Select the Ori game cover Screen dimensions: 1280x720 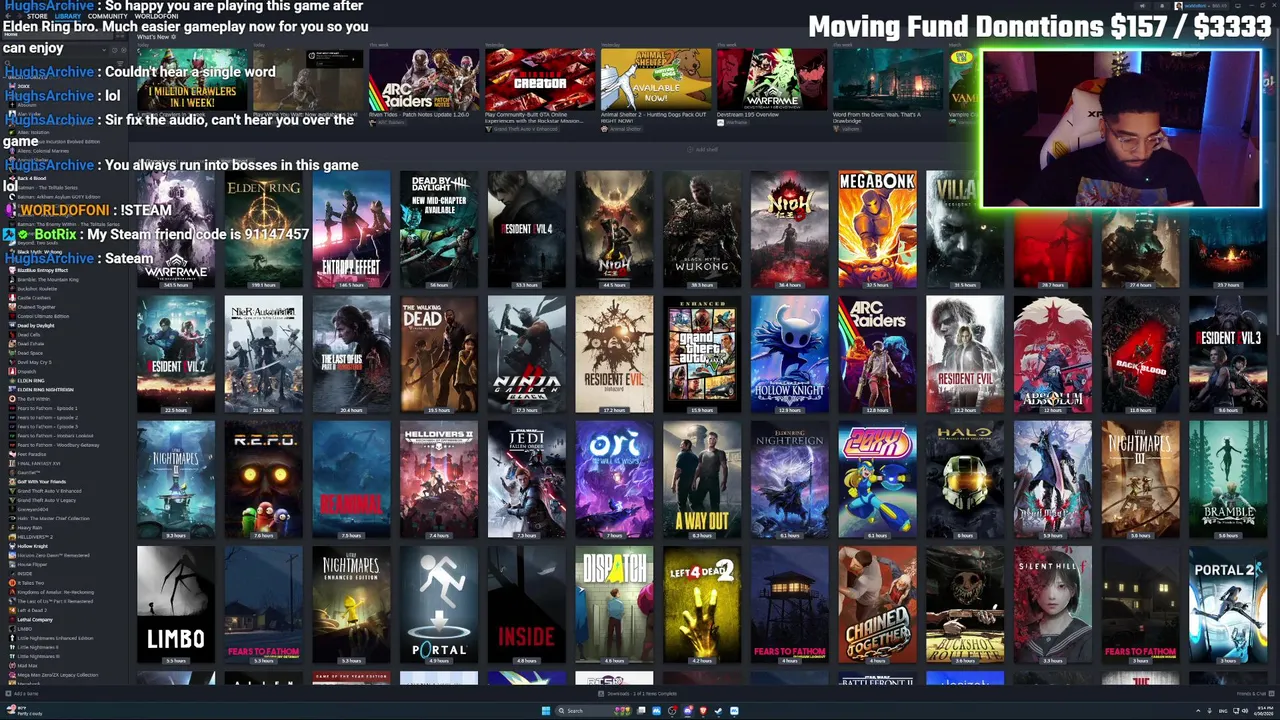click(614, 479)
